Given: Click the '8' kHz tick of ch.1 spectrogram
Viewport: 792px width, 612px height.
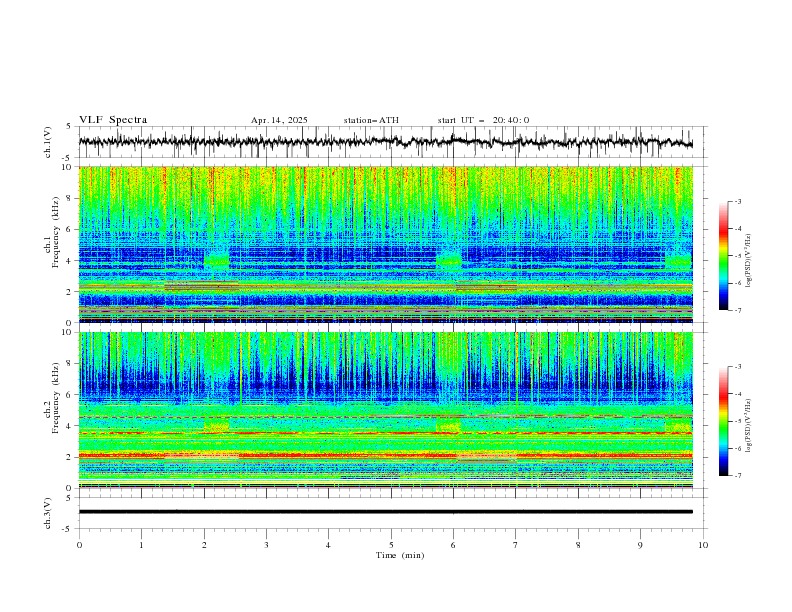Looking at the screenshot, I should (69, 198).
